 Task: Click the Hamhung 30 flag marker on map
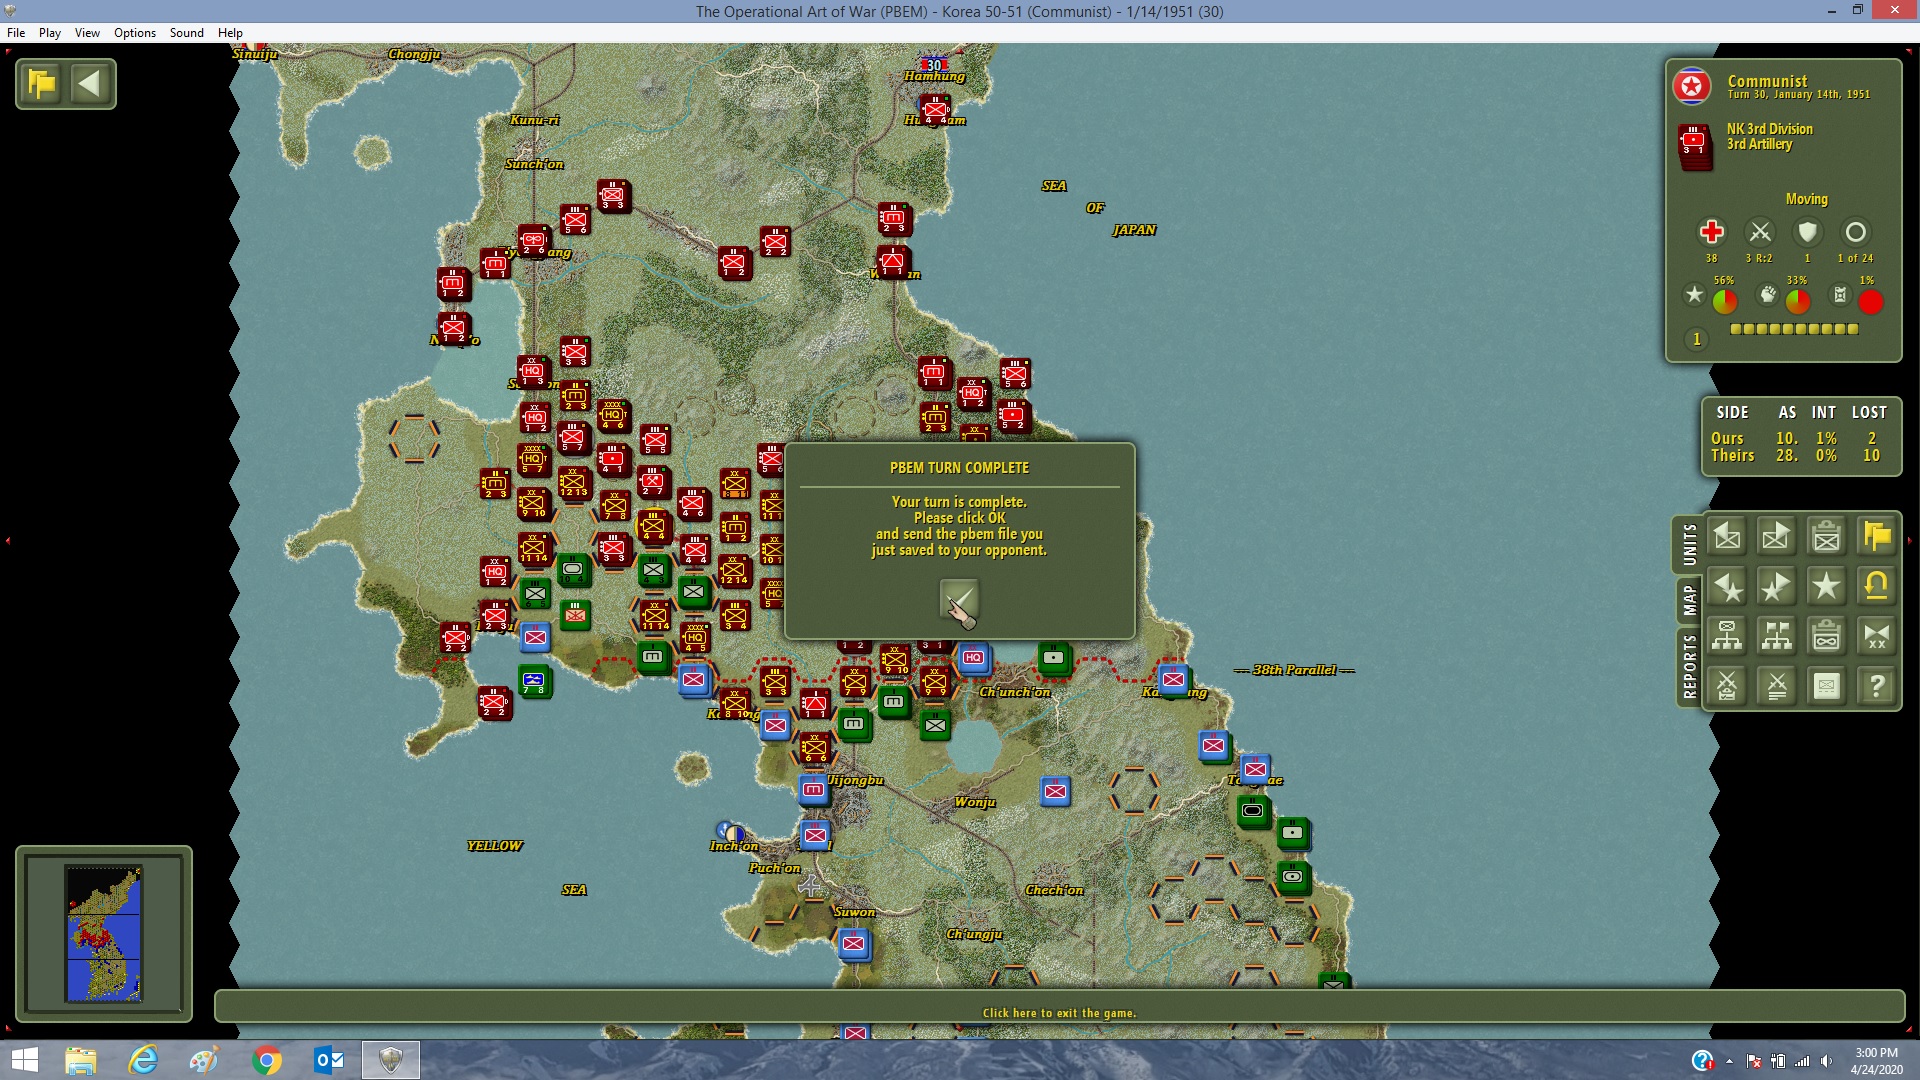933,66
